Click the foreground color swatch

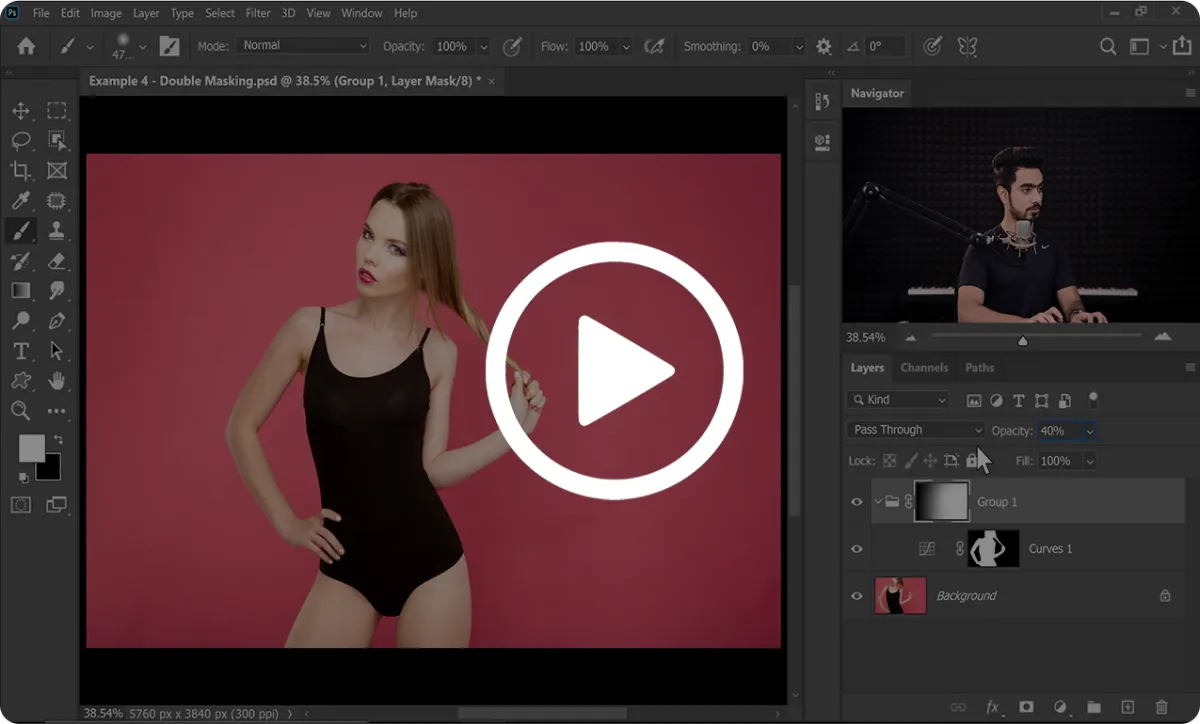(x=32, y=448)
